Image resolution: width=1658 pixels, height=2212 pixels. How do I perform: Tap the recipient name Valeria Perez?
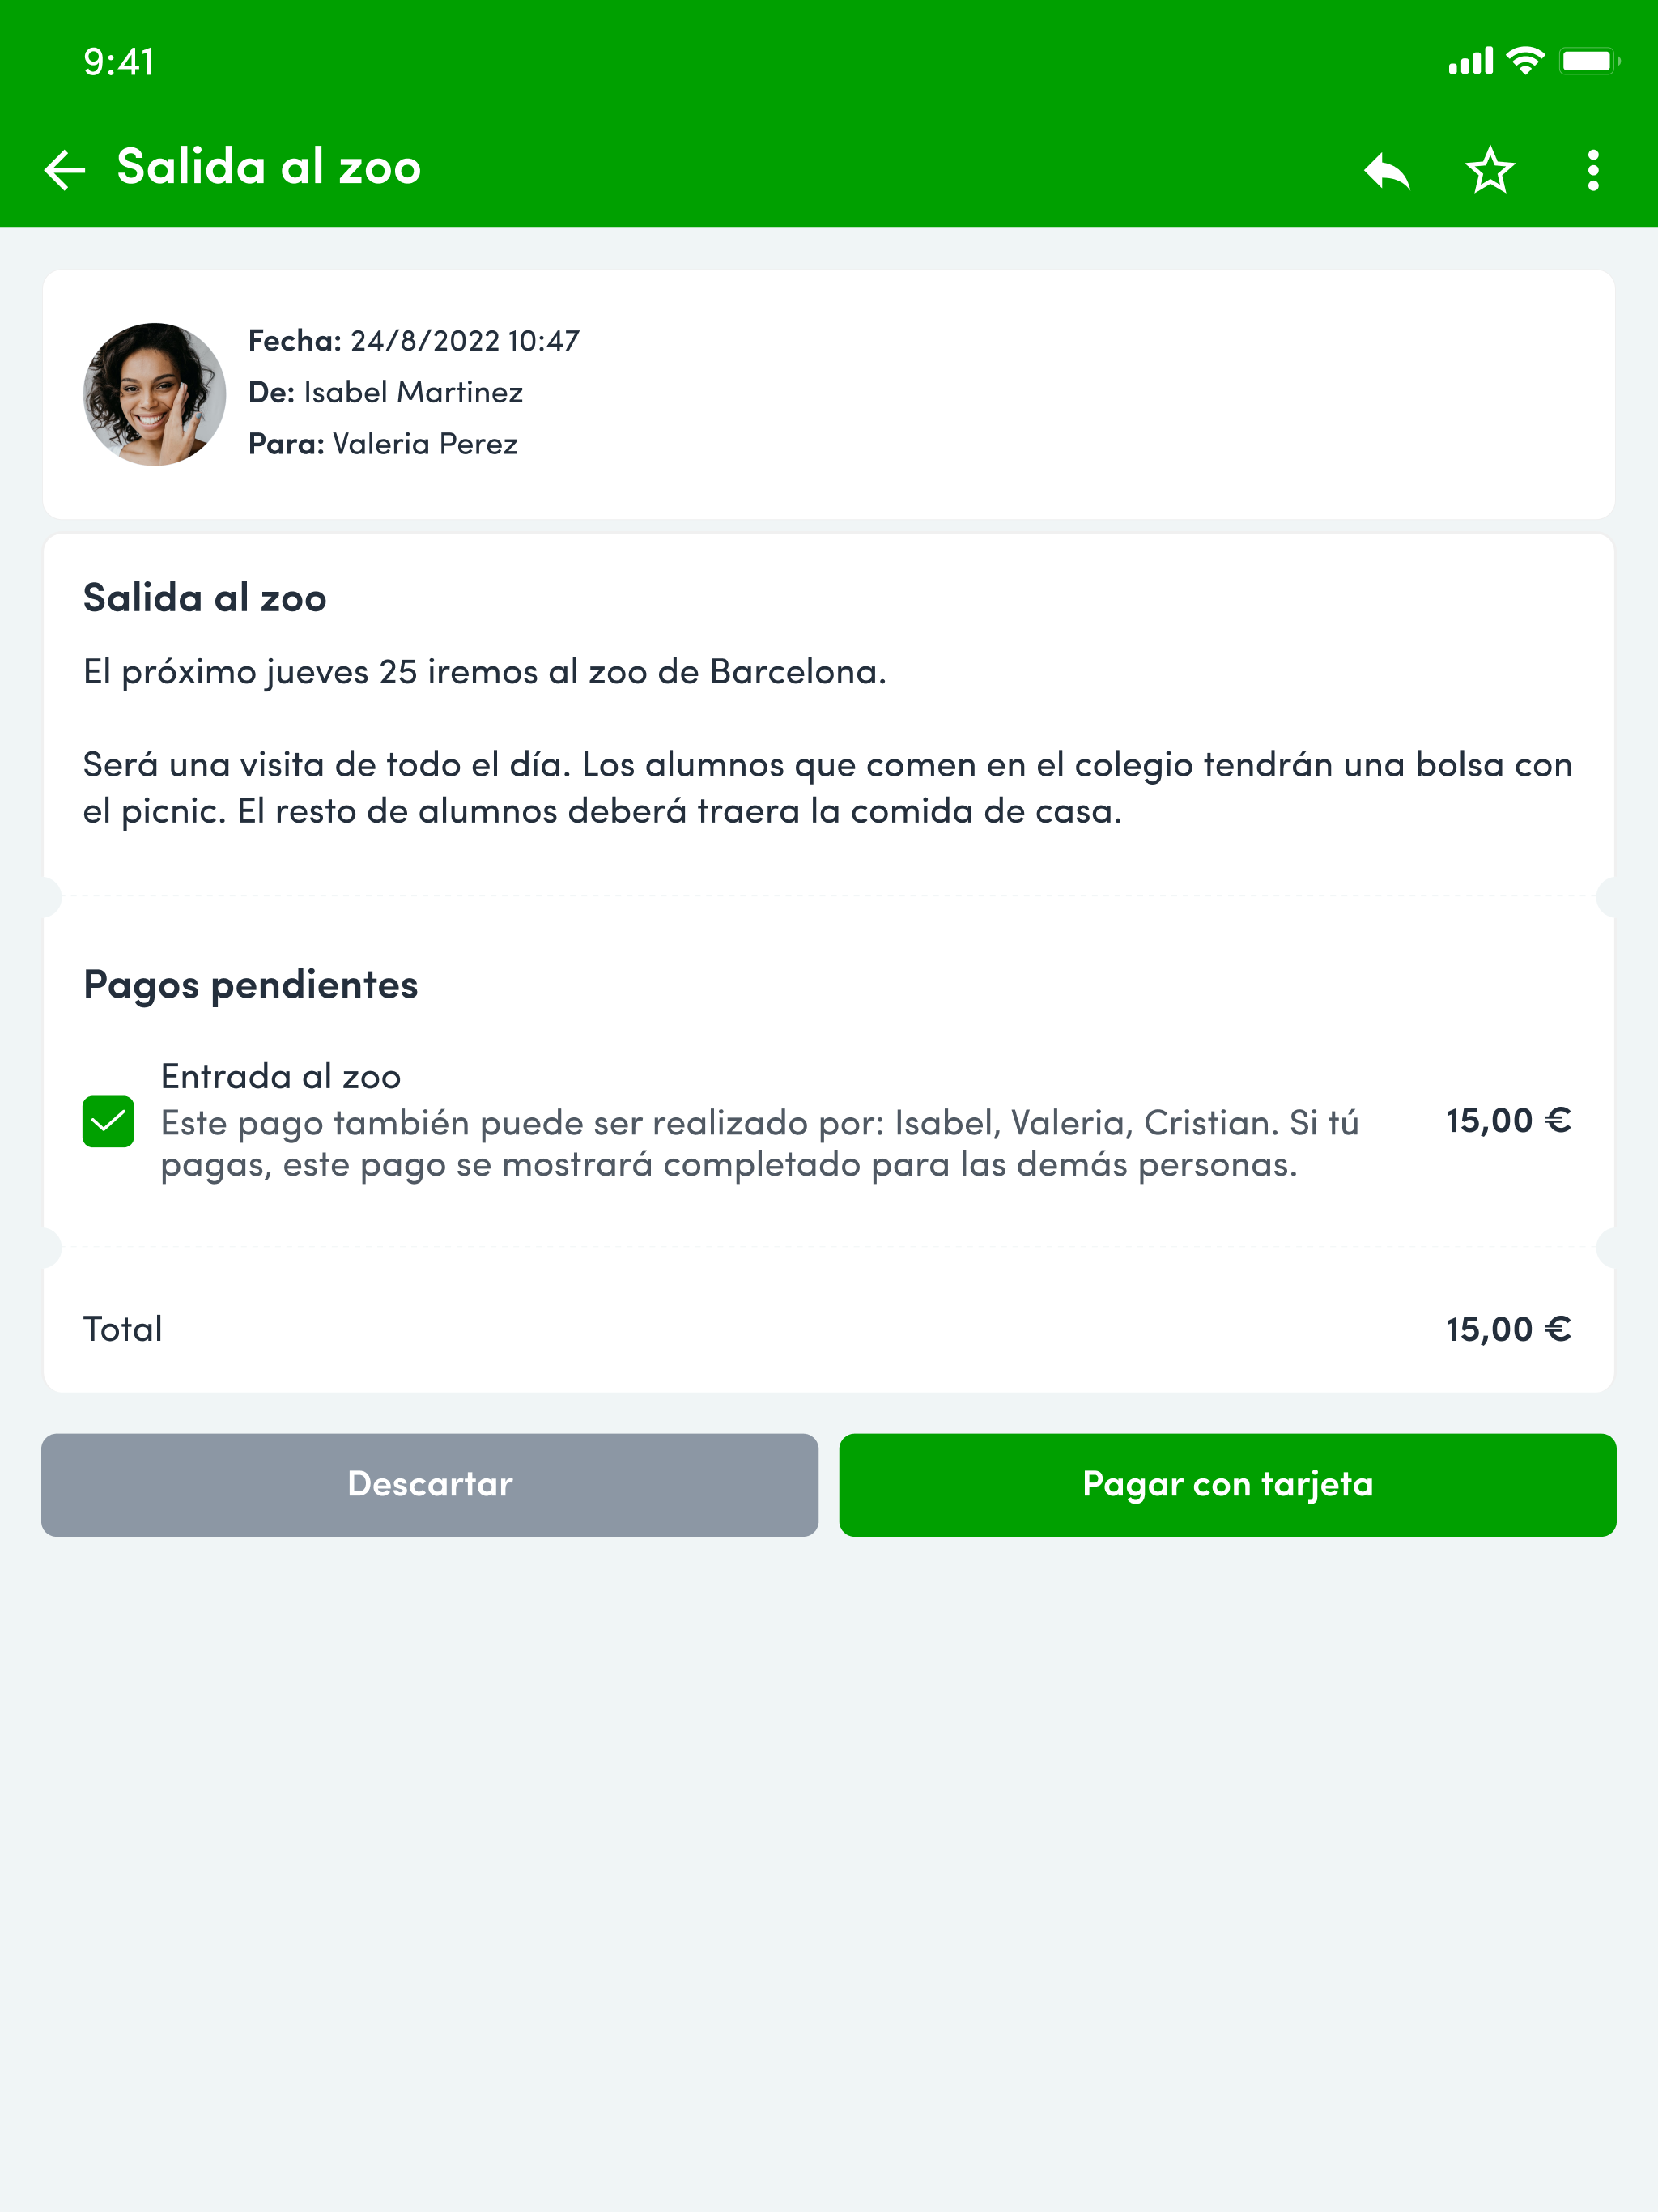425,443
